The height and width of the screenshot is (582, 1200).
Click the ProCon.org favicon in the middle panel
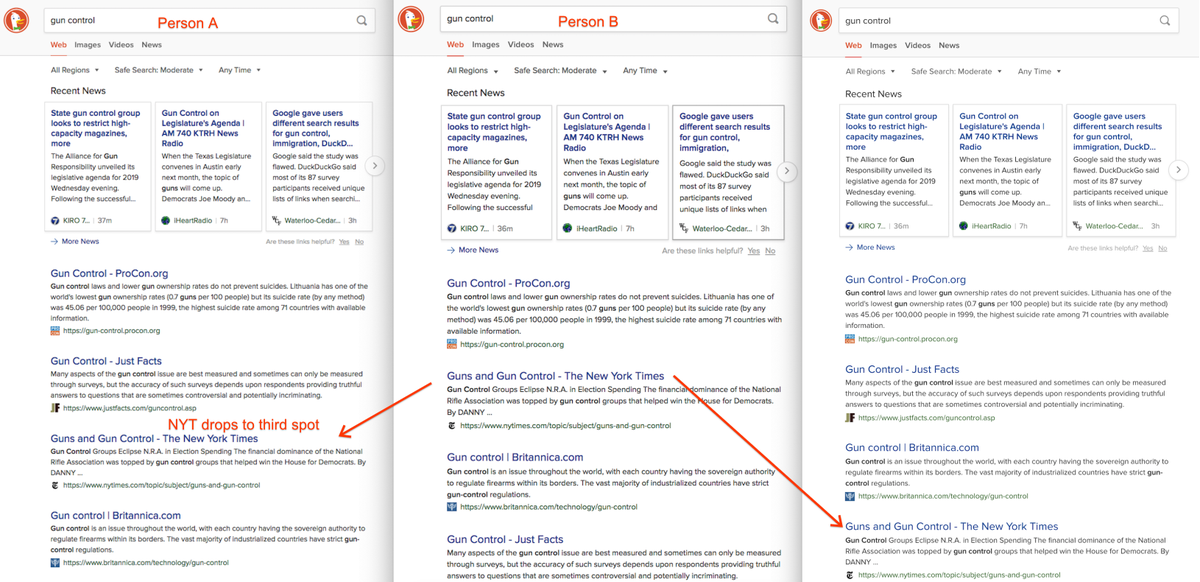(x=452, y=344)
